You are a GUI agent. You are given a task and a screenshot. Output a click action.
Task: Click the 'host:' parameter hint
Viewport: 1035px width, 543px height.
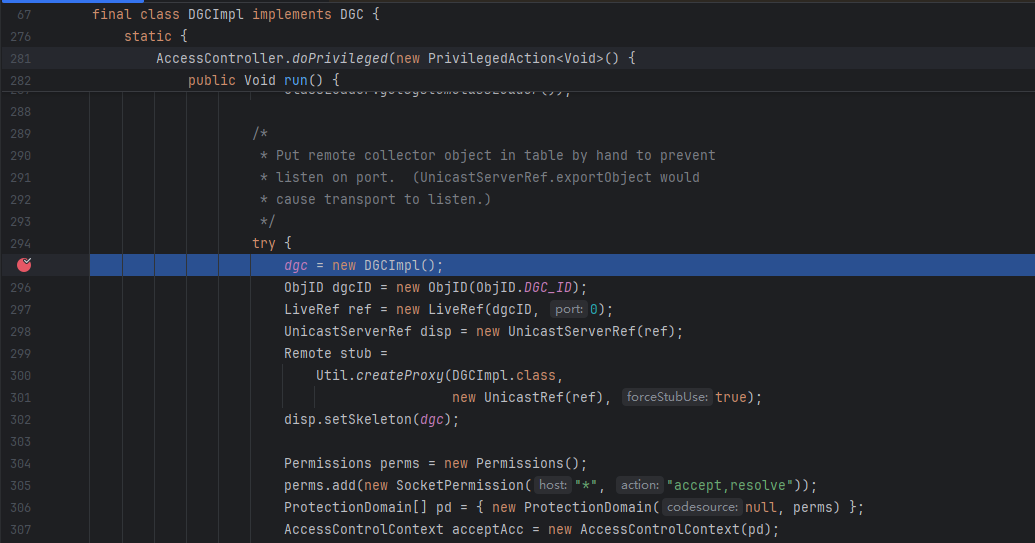pyautogui.click(x=552, y=486)
